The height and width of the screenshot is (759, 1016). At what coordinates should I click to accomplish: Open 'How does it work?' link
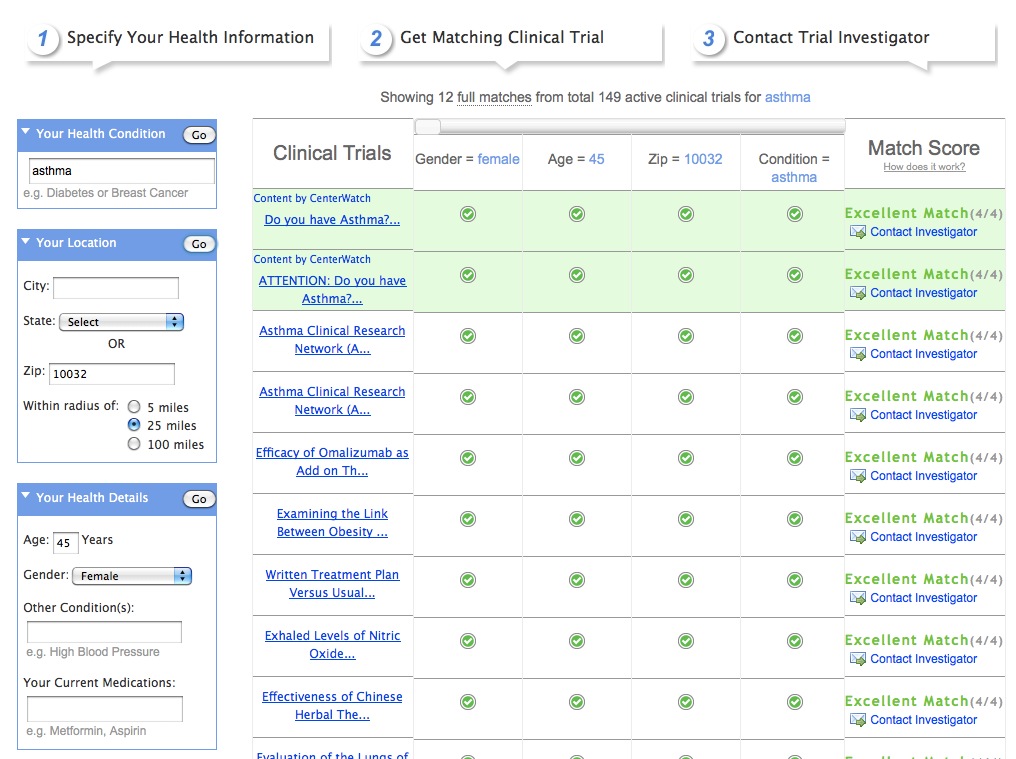click(924, 167)
